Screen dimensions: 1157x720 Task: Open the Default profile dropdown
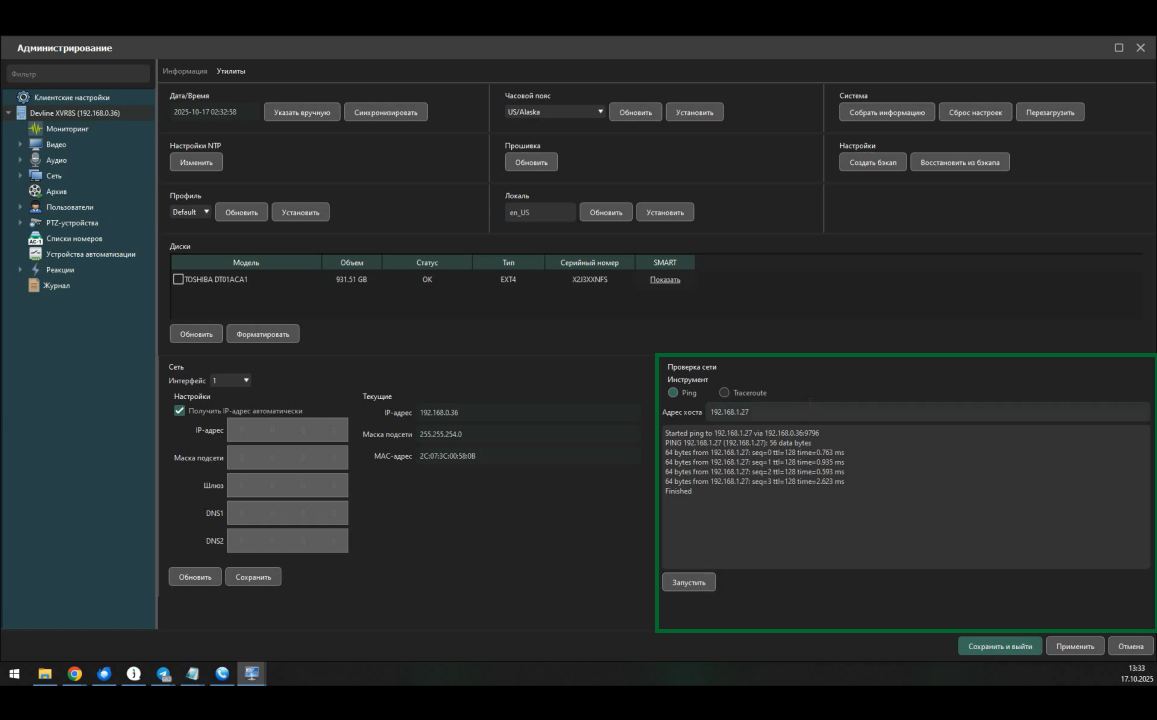[191, 212]
